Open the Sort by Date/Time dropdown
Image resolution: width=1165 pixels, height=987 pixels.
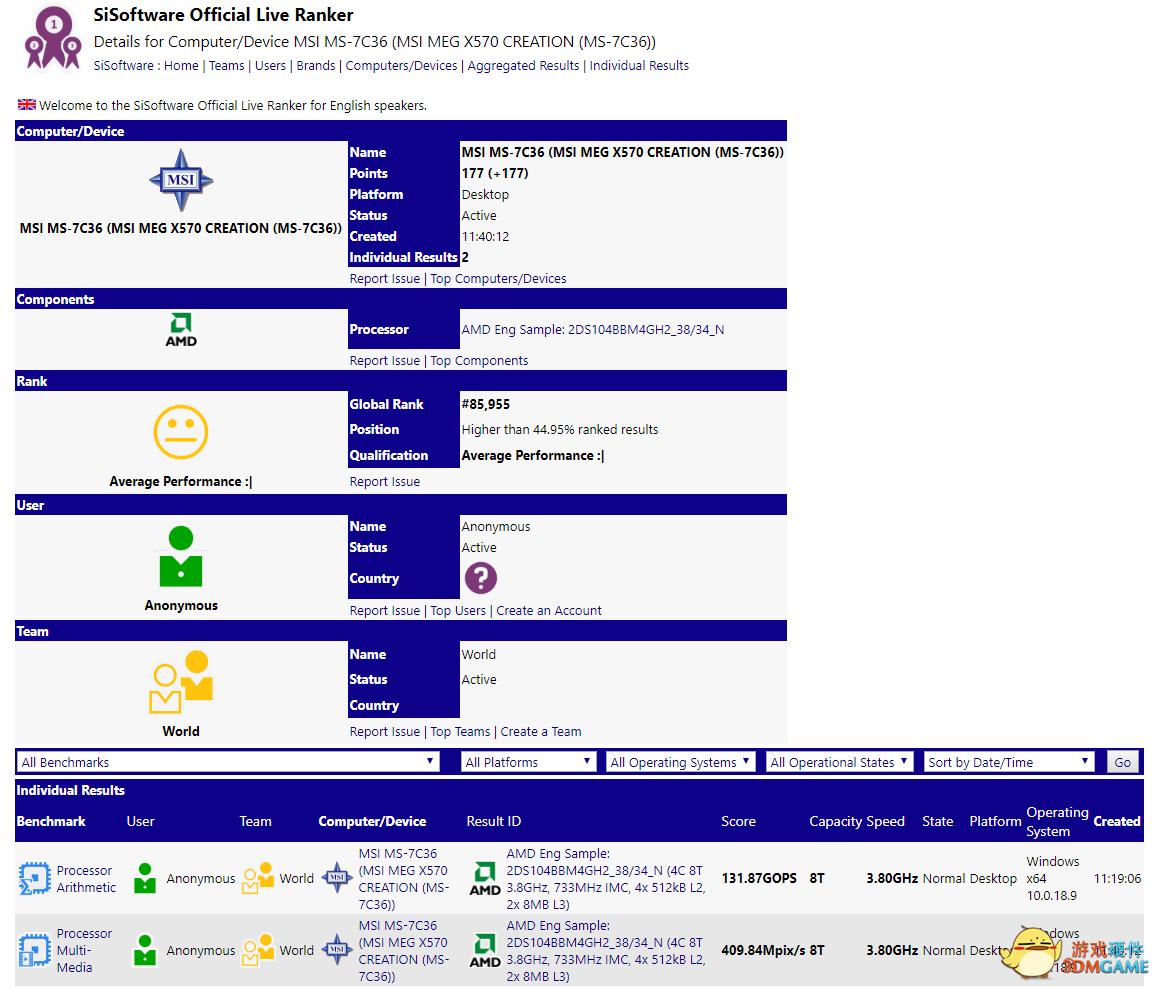pyautogui.click(x=1009, y=762)
